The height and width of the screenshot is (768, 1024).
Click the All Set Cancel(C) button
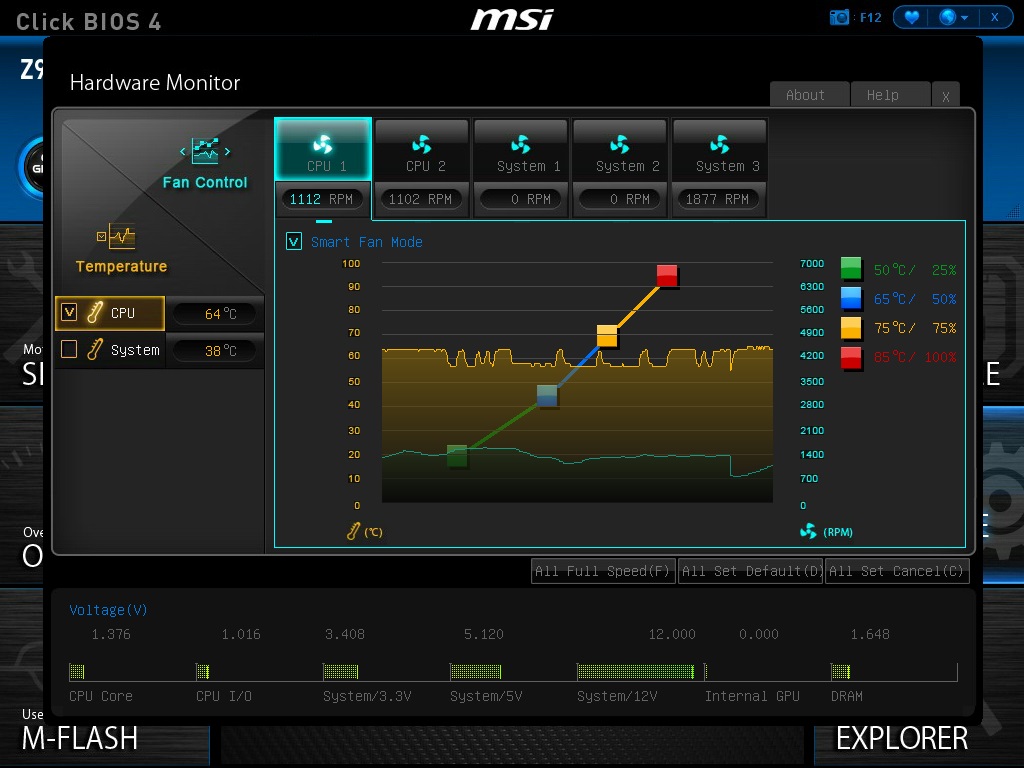click(x=897, y=571)
